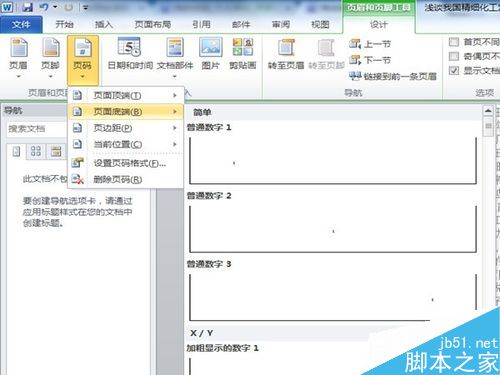Open navigation pane headings browse tab
This screenshot has height=375, width=500.
coord(16,152)
